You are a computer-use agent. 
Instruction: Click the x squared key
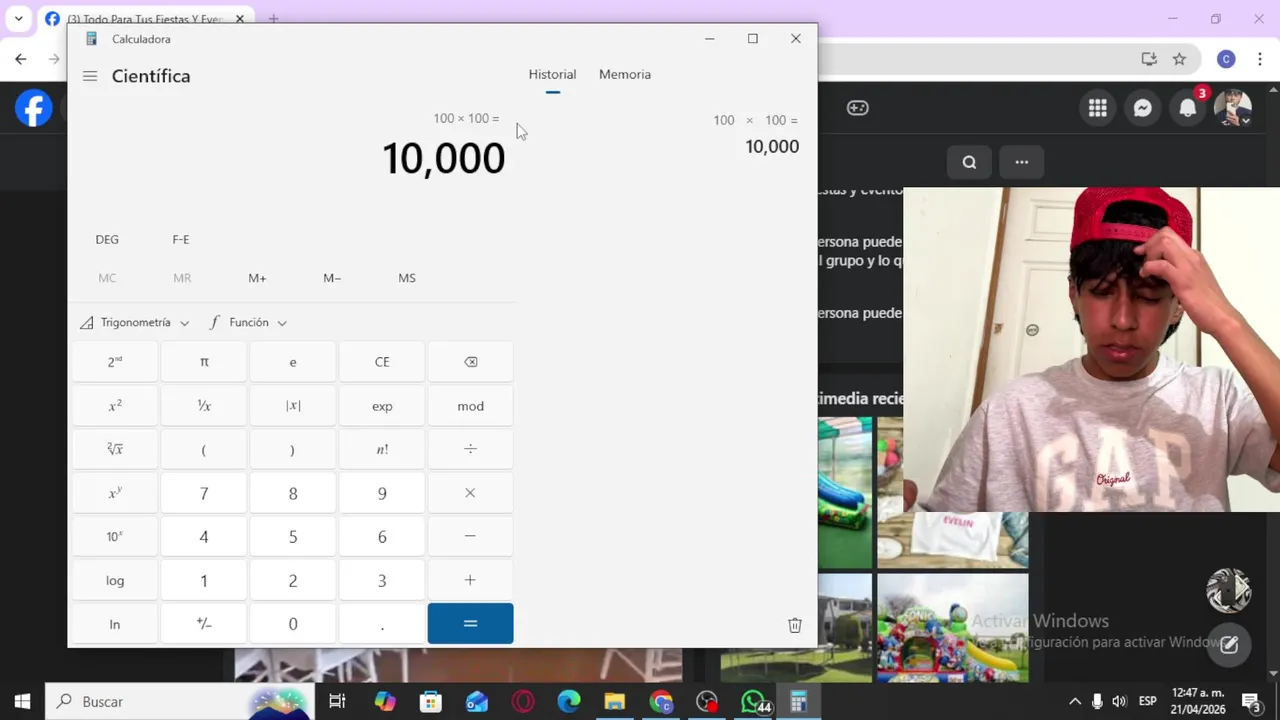click(115, 406)
